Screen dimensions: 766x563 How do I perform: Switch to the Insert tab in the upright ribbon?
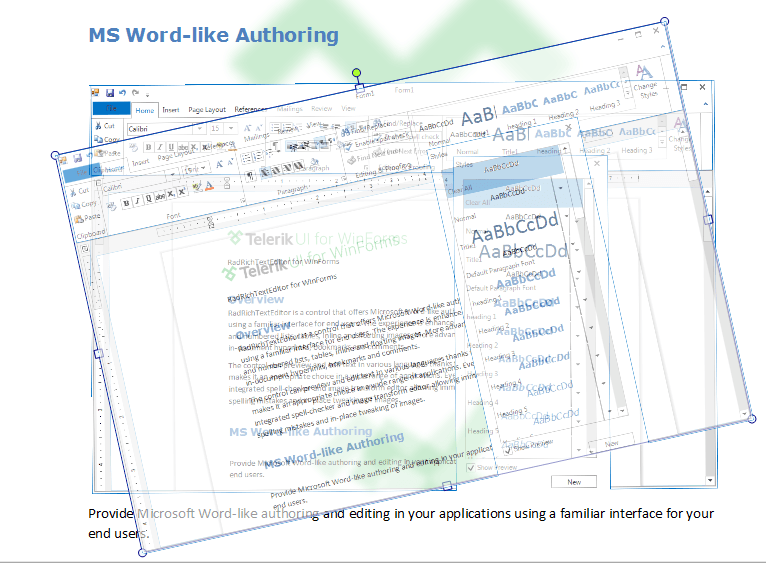[171, 110]
